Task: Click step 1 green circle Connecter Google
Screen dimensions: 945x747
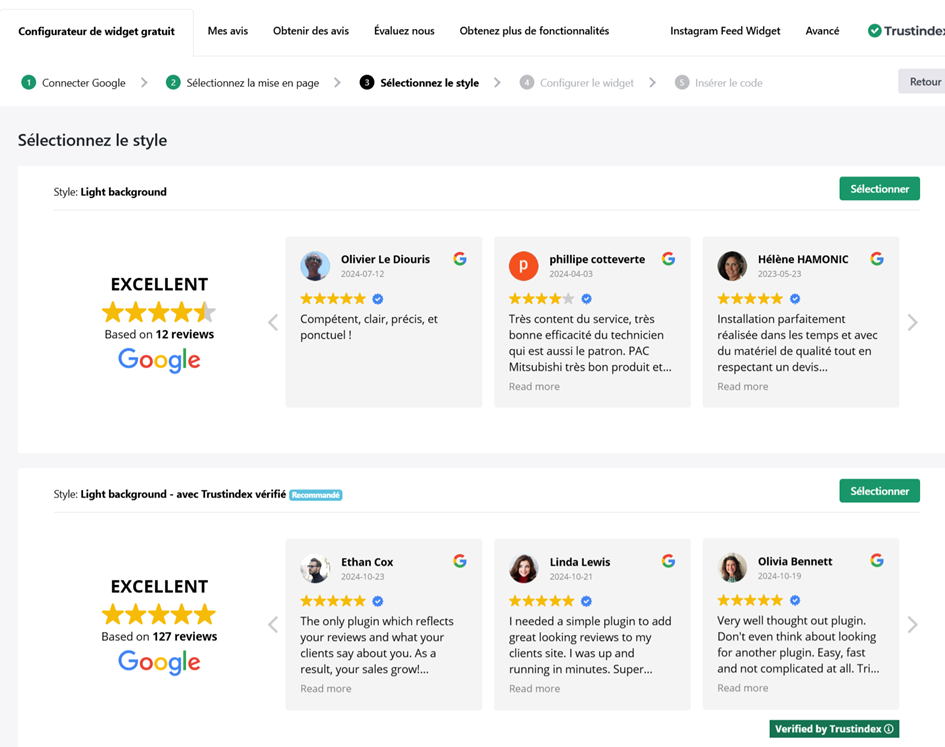Action: (x=28, y=83)
